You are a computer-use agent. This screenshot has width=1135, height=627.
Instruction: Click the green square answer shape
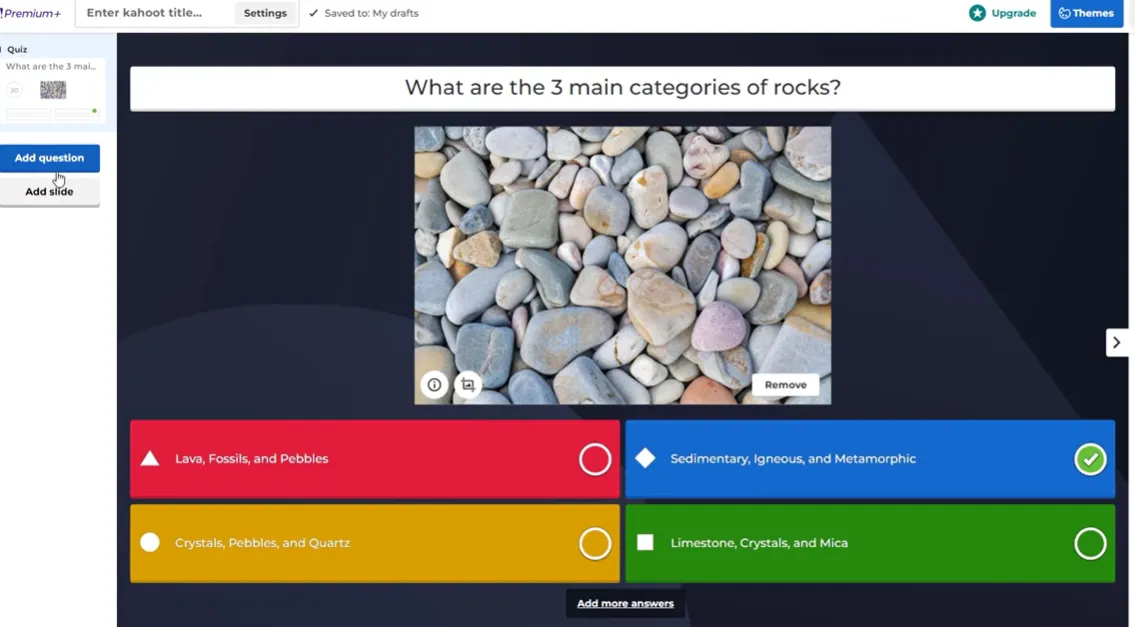point(645,542)
